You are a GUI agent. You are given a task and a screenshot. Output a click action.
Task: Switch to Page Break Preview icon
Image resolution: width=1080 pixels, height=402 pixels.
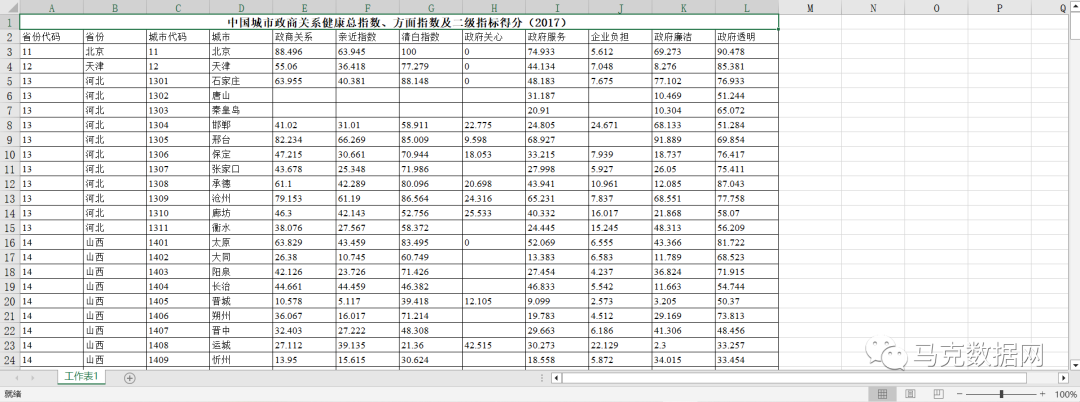pyautogui.click(x=937, y=394)
